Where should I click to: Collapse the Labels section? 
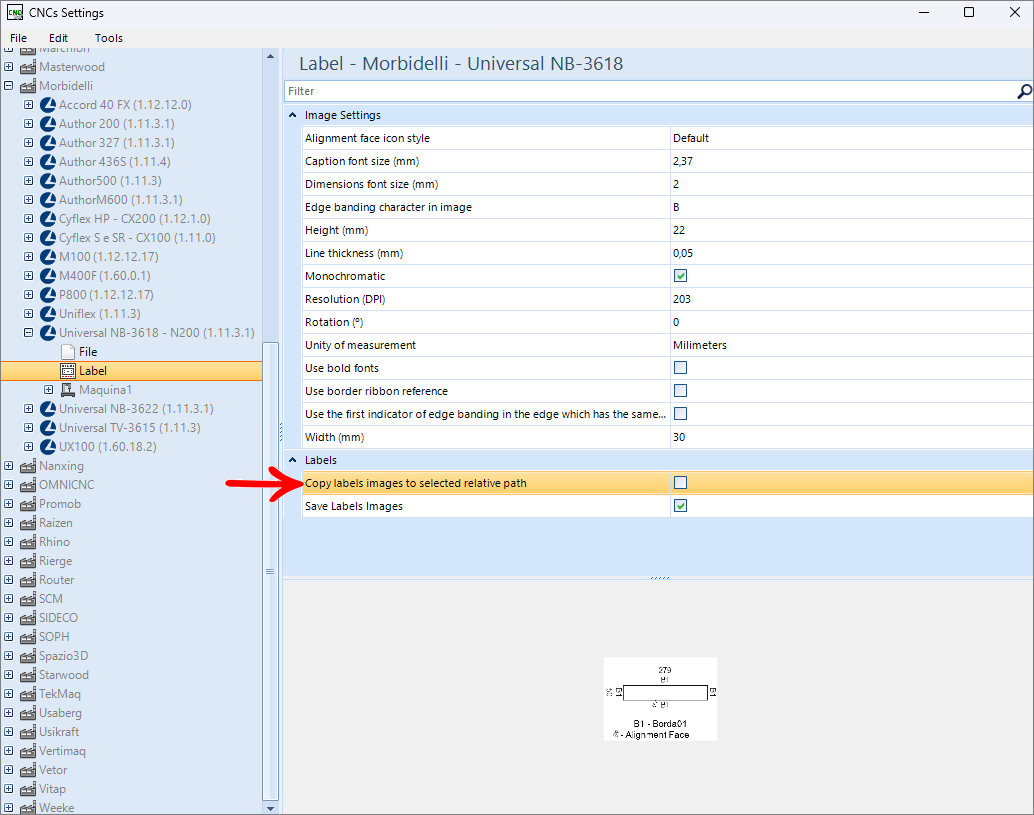coord(293,460)
